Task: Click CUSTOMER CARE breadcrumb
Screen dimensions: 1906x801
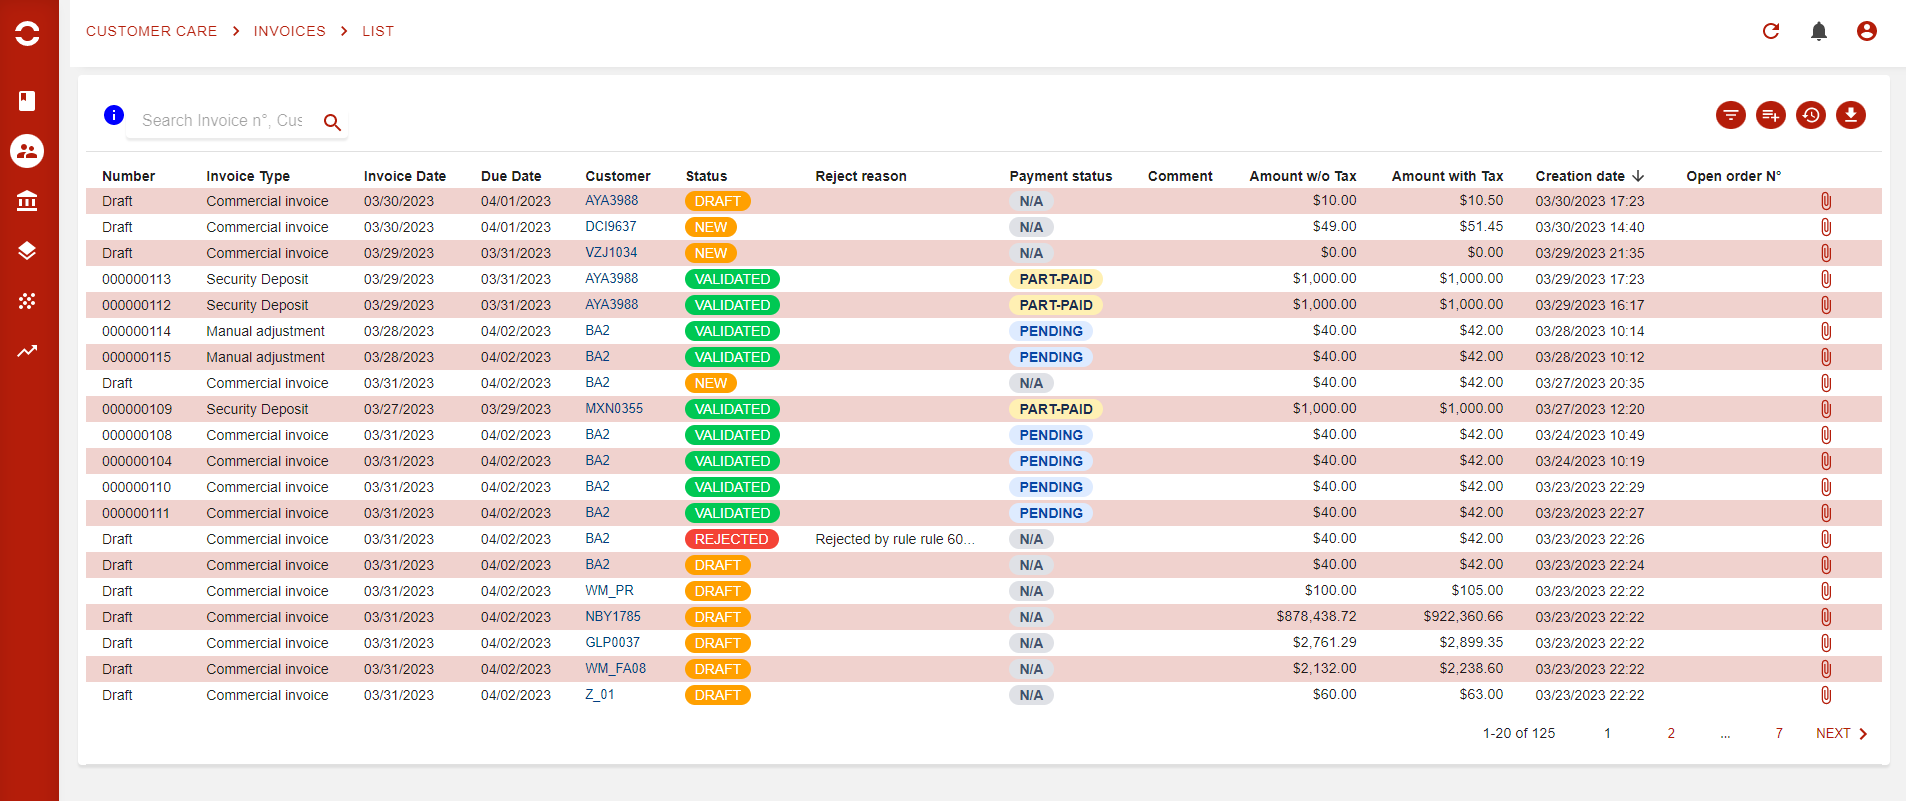Action: pos(151,31)
